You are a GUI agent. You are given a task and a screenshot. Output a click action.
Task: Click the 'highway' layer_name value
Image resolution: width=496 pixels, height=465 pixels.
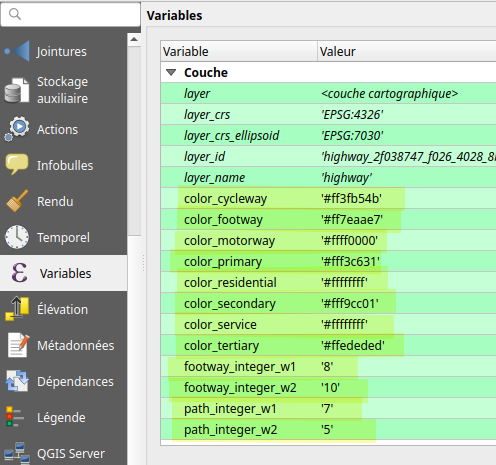(x=346, y=178)
